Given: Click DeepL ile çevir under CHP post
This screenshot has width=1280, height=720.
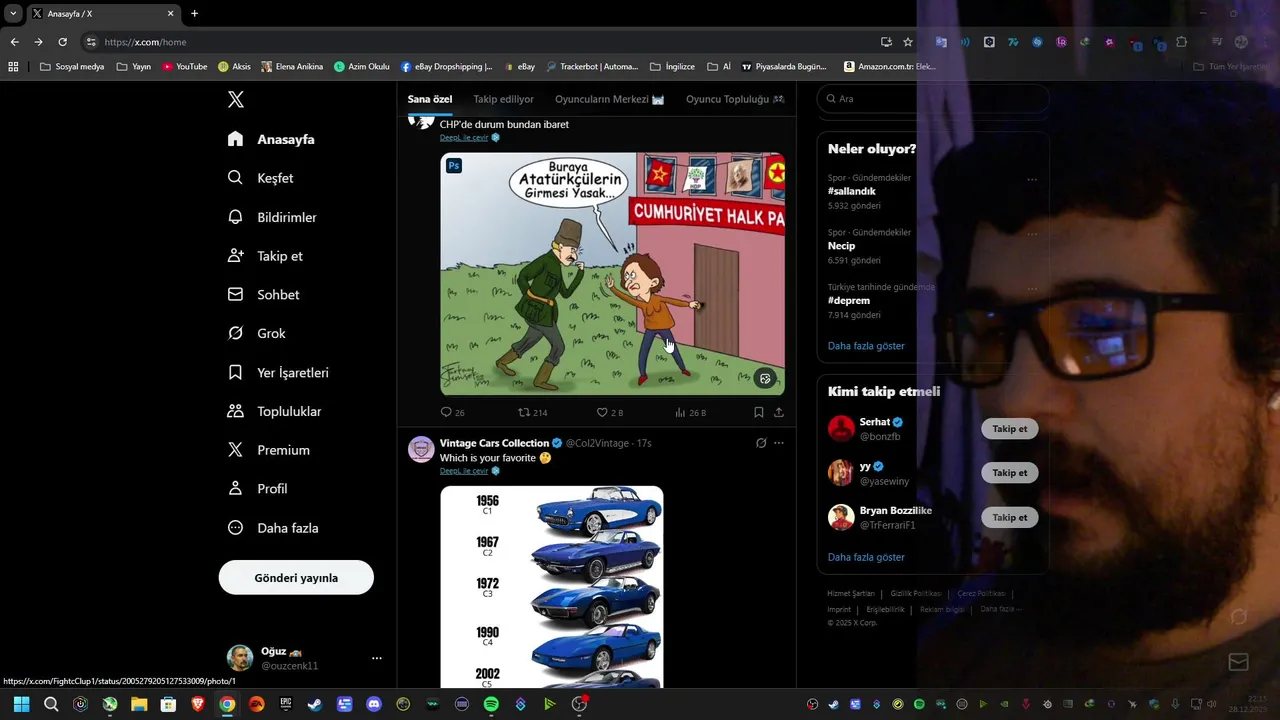Looking at the screenshot, I should tap(464, 138).
